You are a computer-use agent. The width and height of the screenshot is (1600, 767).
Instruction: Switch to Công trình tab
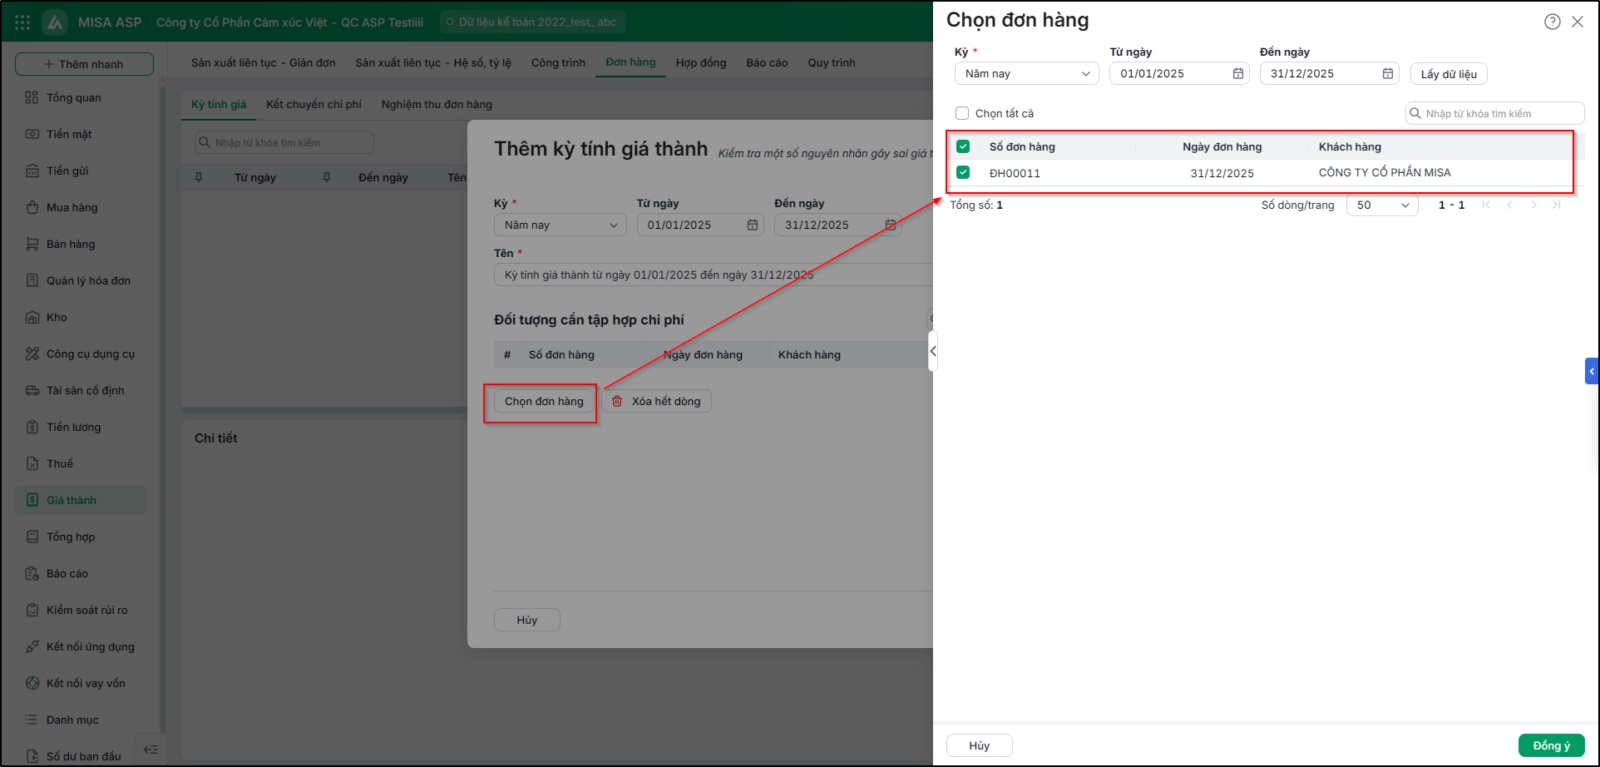point(558,63)
